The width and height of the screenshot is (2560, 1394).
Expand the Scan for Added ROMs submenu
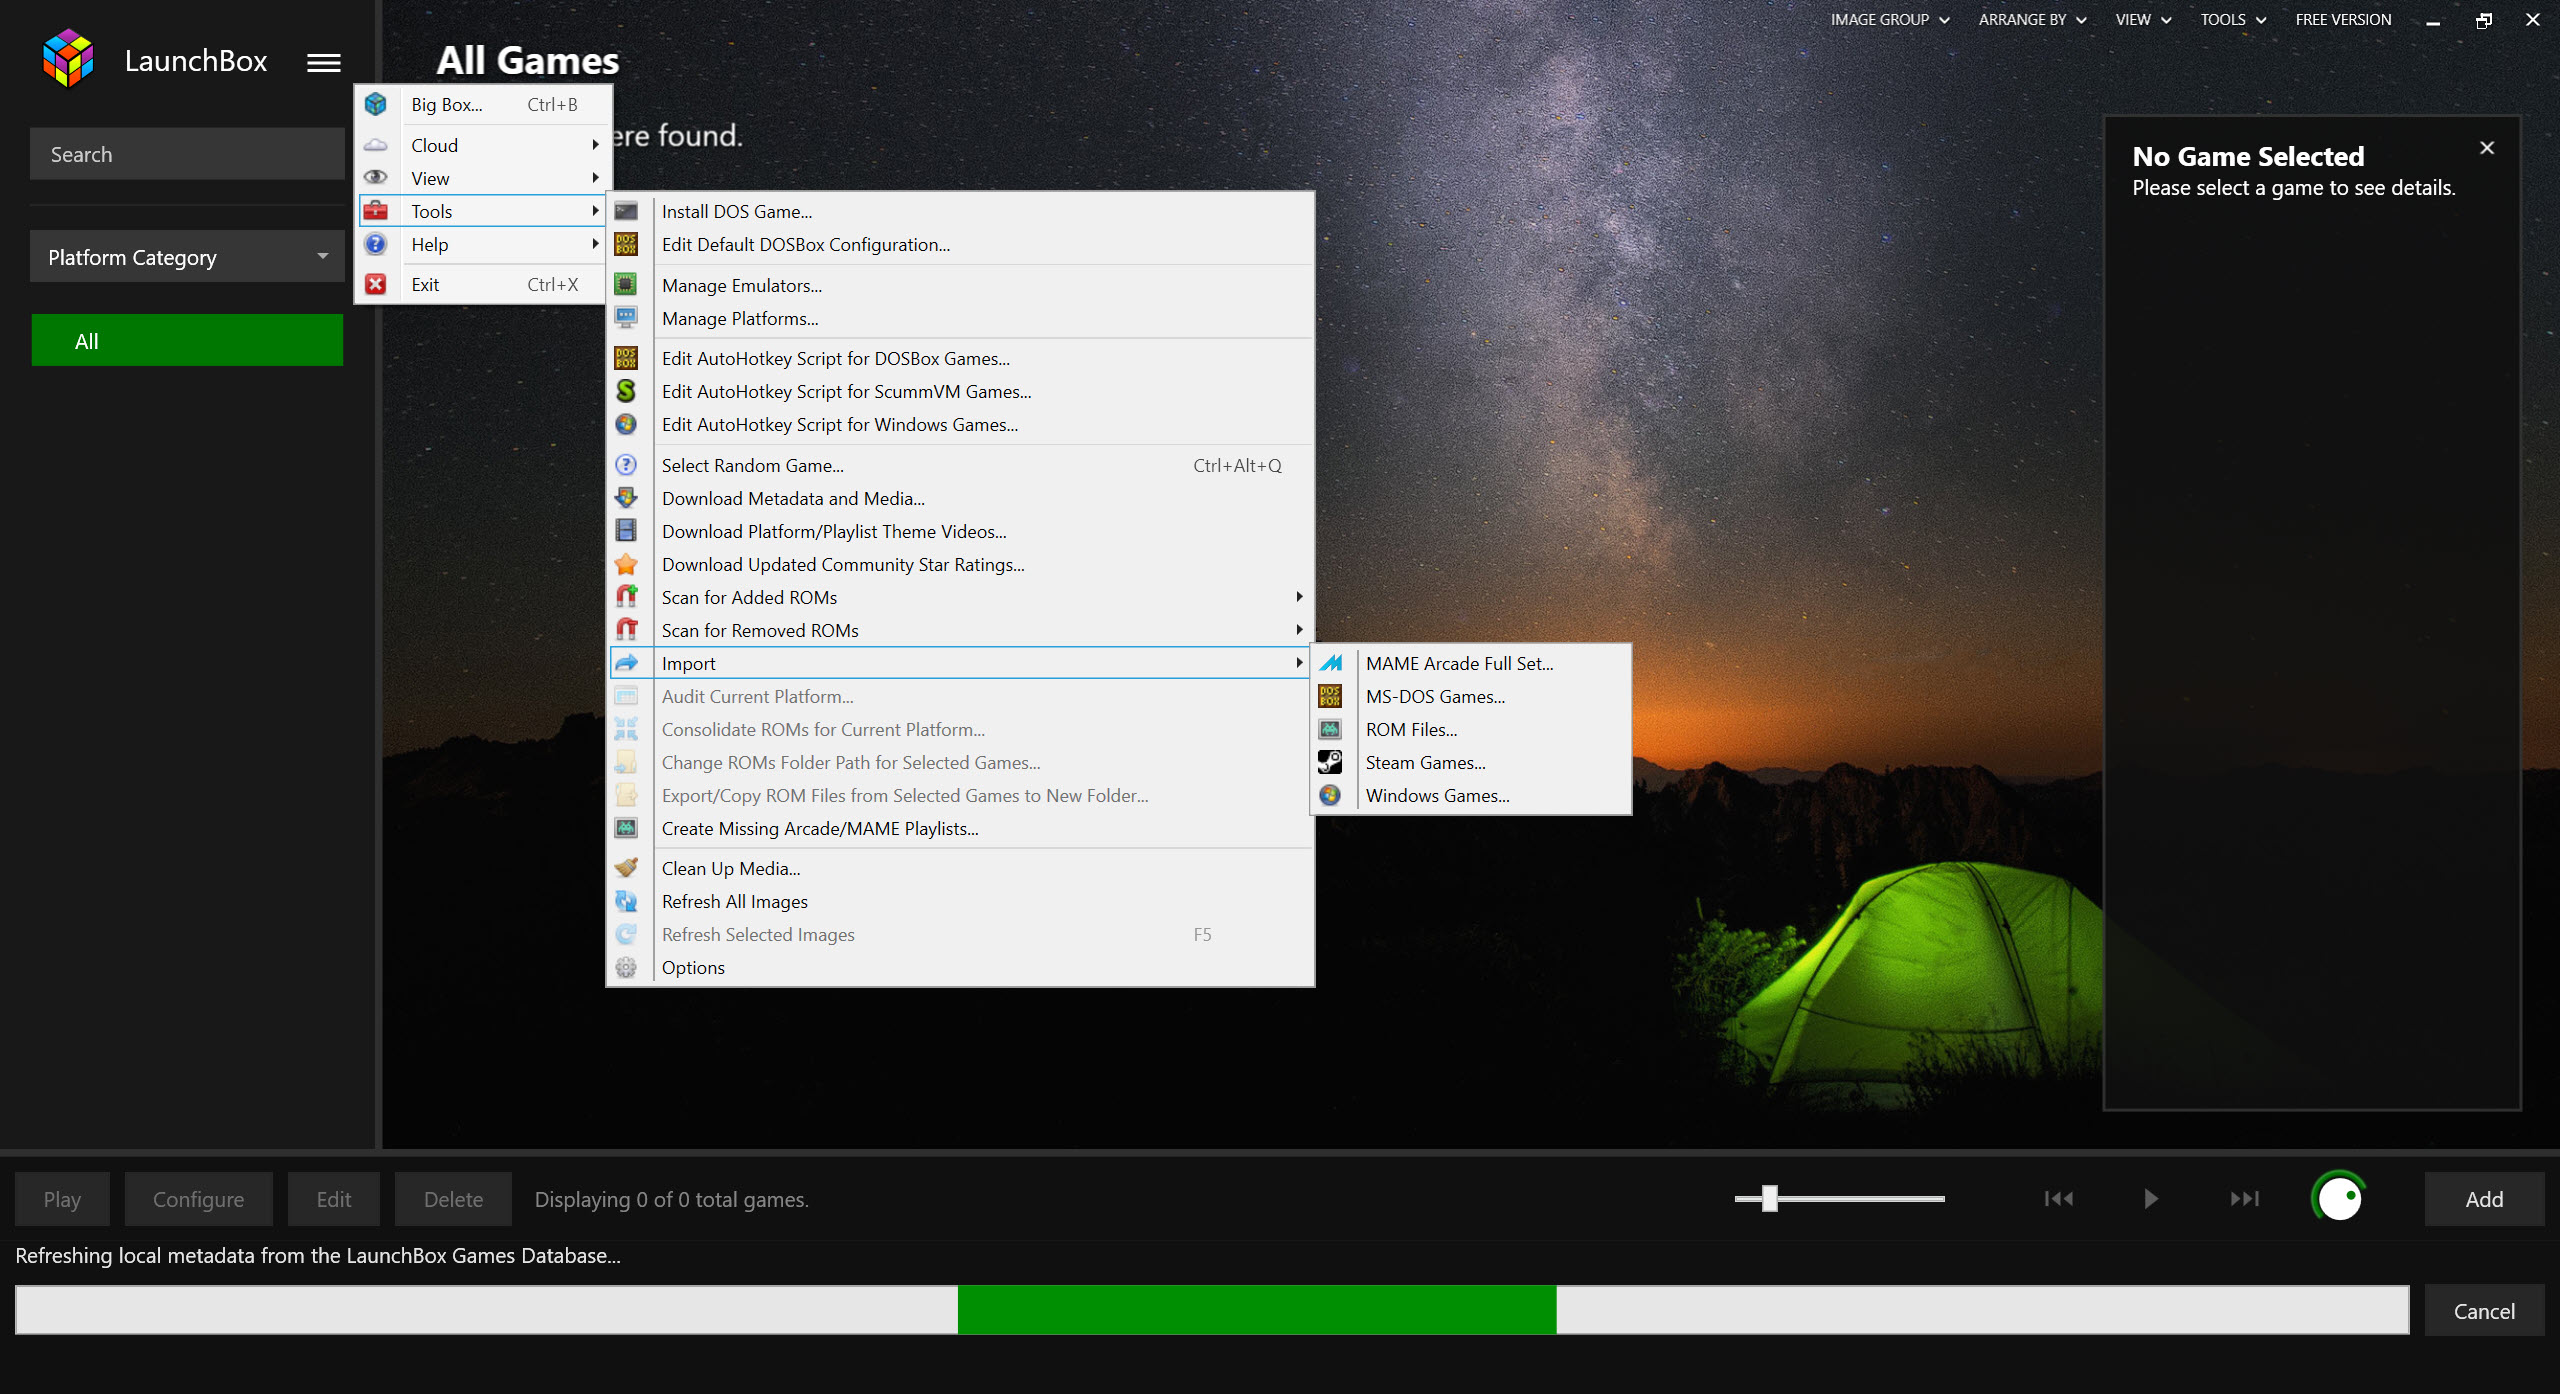click(960, 597)
